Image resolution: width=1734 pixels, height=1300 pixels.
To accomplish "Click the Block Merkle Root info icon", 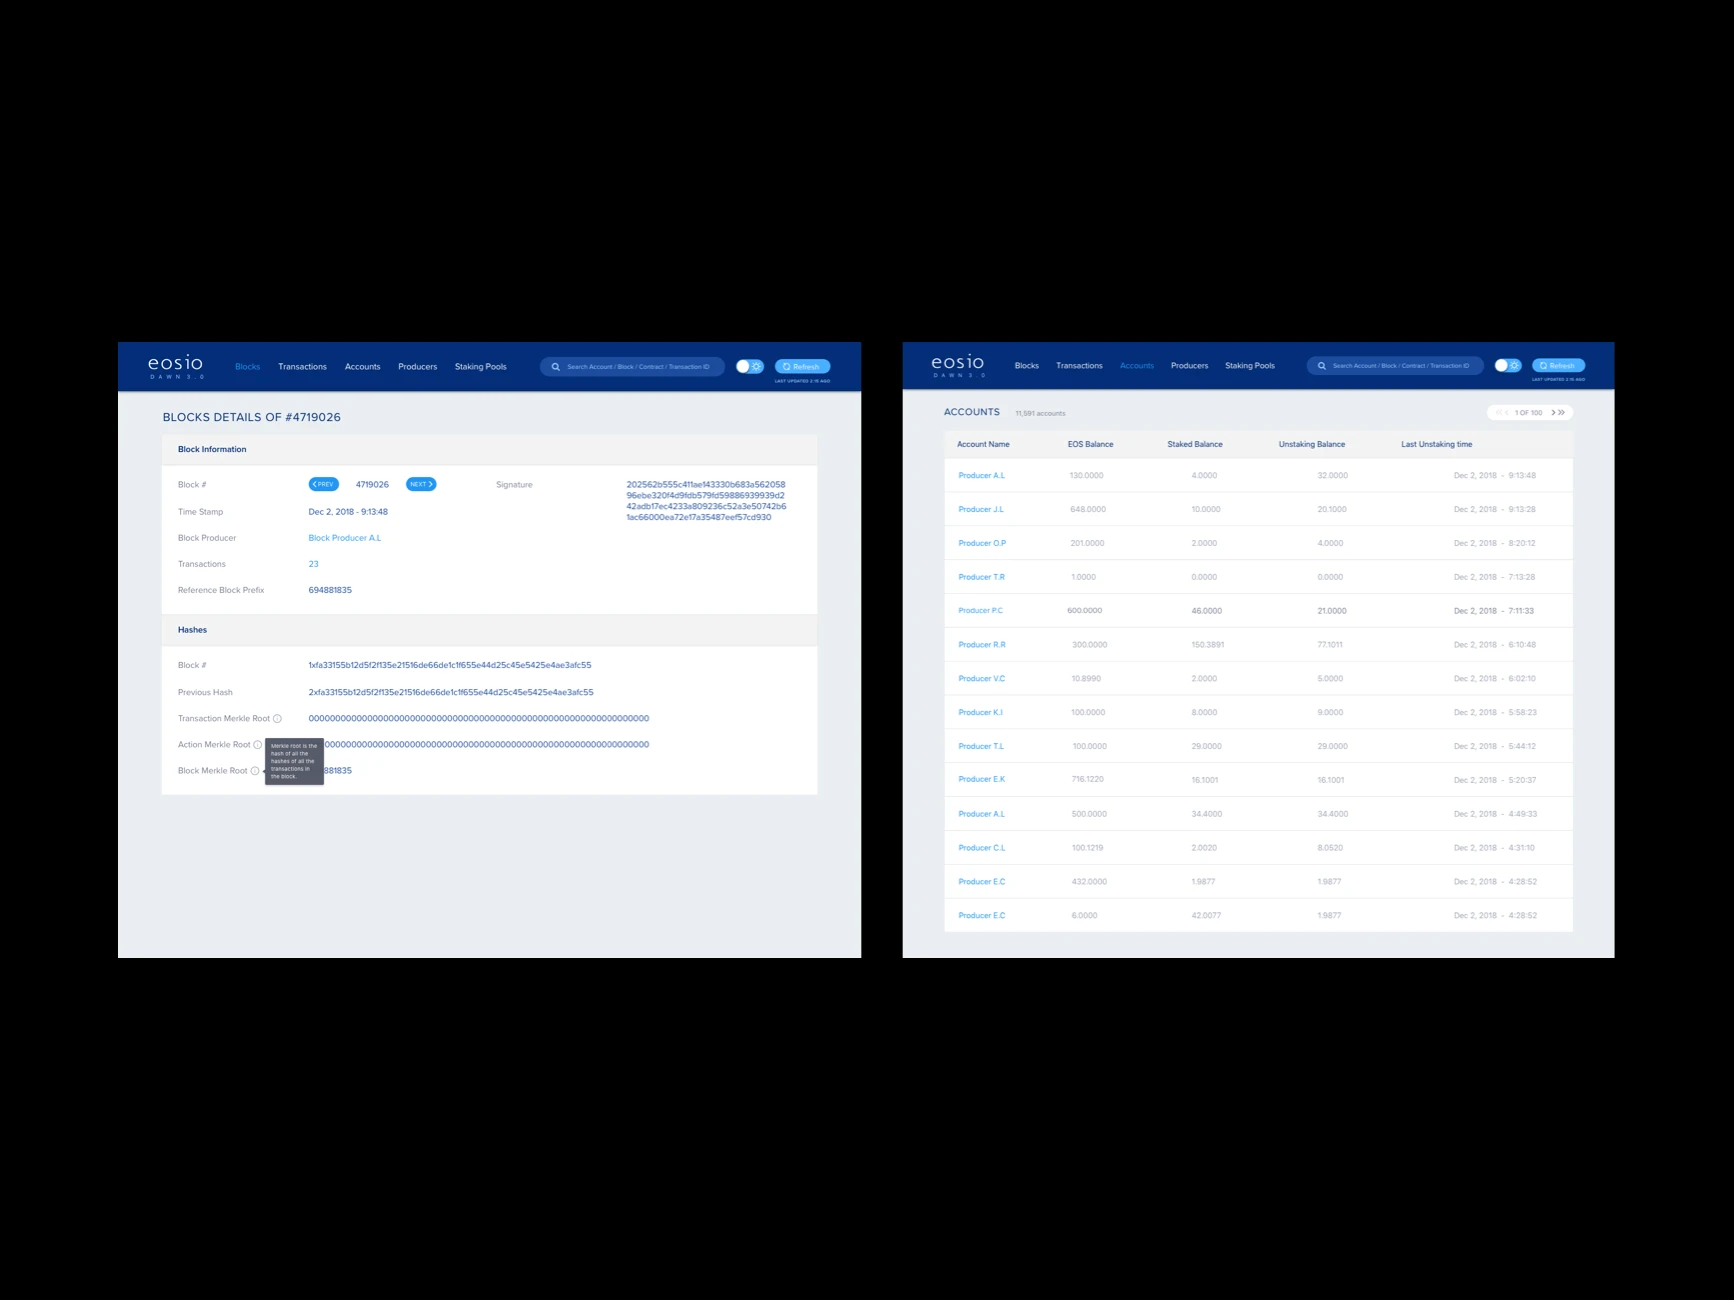I will (x=256, y=771).
